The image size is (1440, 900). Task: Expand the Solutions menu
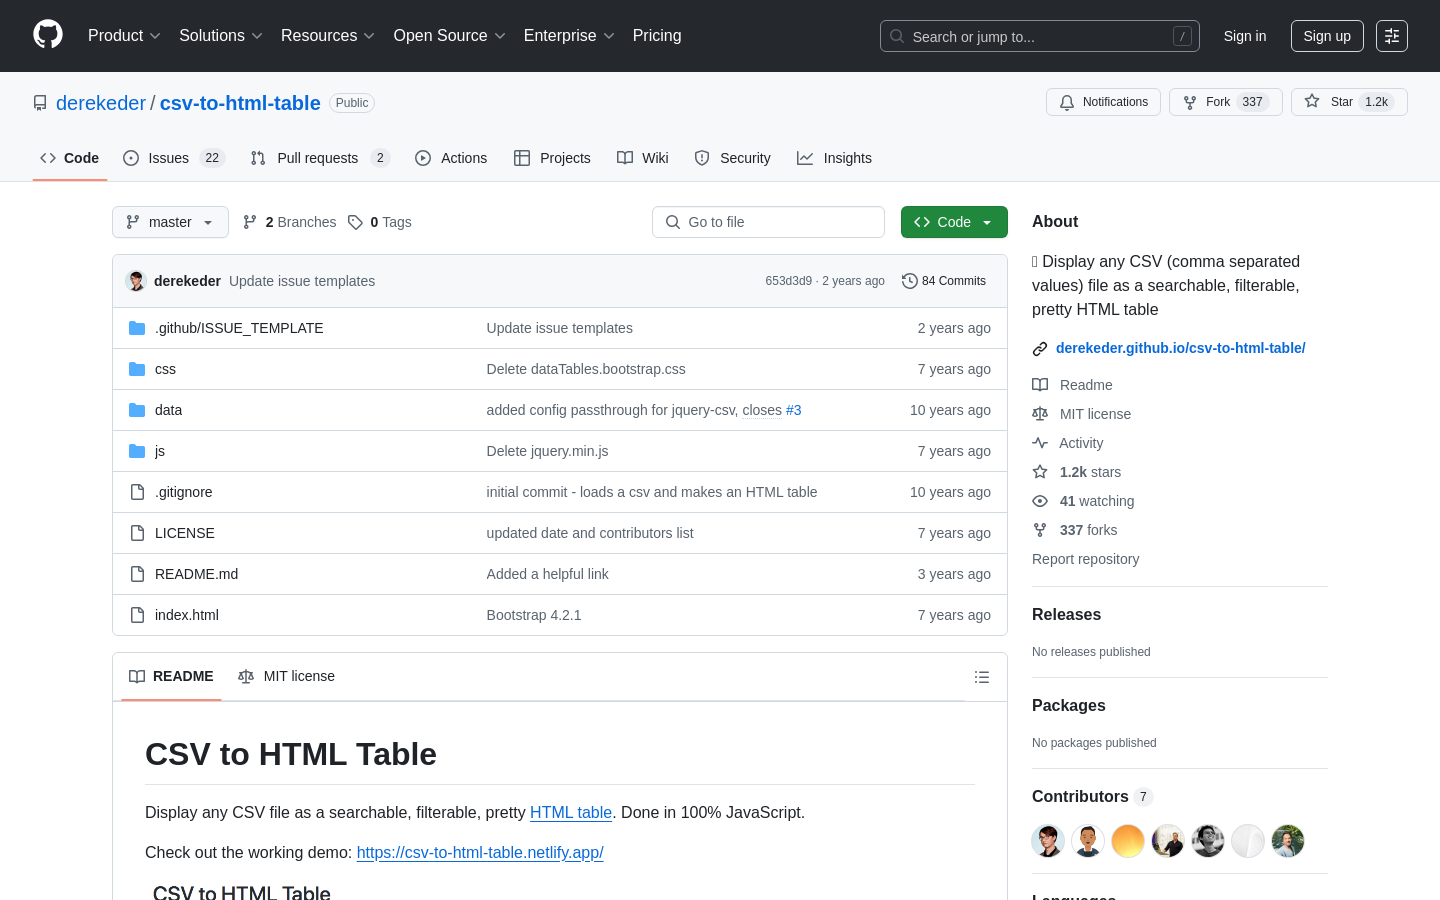click(221, 36)
